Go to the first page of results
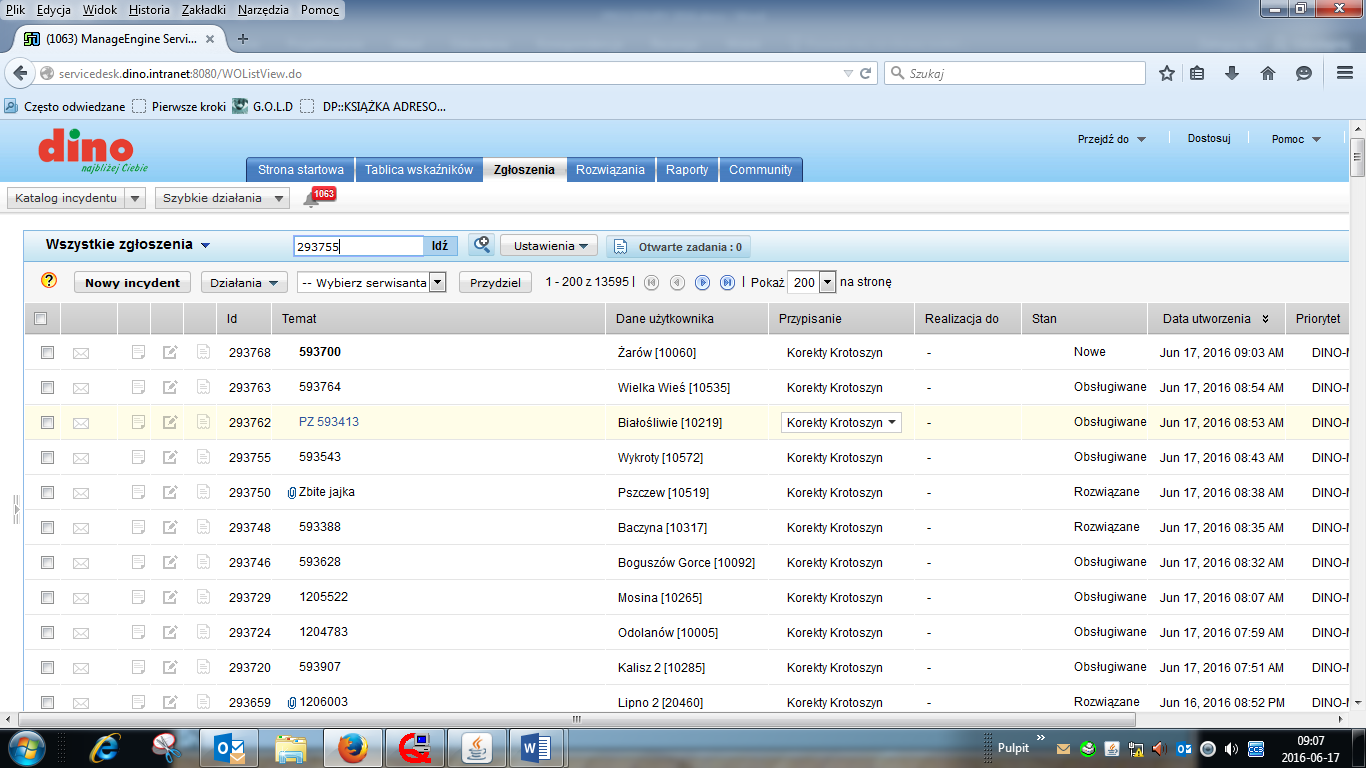The image size is (1366, 768). 652,283
